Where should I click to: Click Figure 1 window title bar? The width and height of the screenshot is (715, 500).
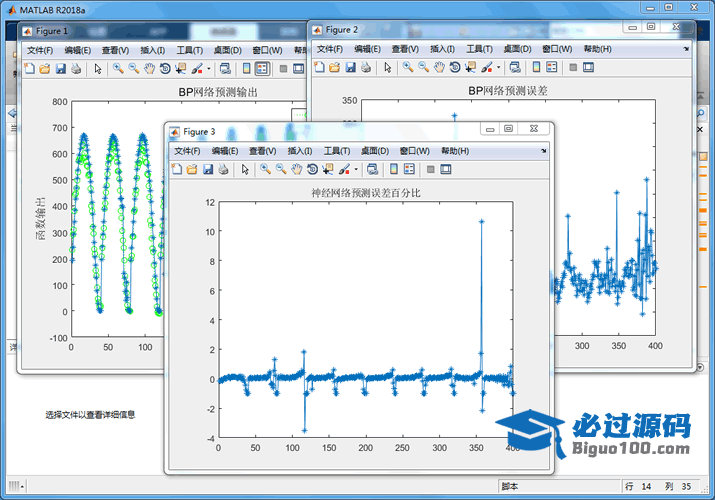point(162,31)
